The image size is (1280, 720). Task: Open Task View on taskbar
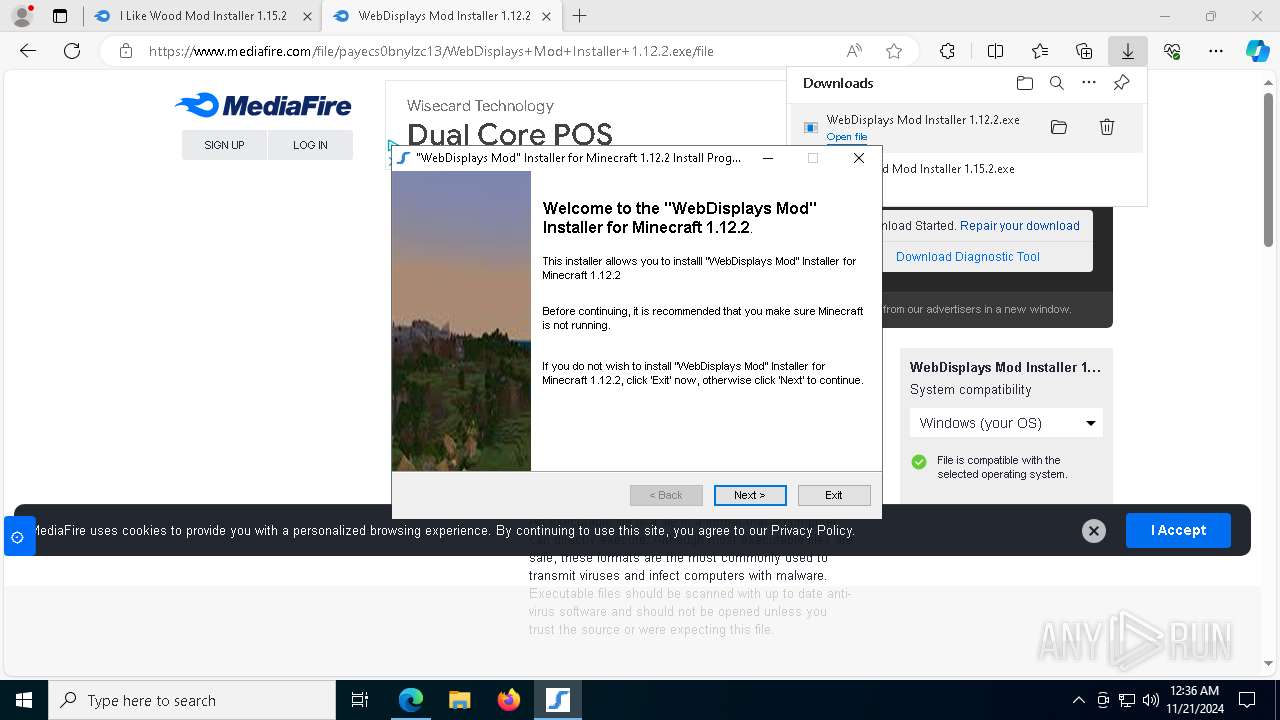360,700
